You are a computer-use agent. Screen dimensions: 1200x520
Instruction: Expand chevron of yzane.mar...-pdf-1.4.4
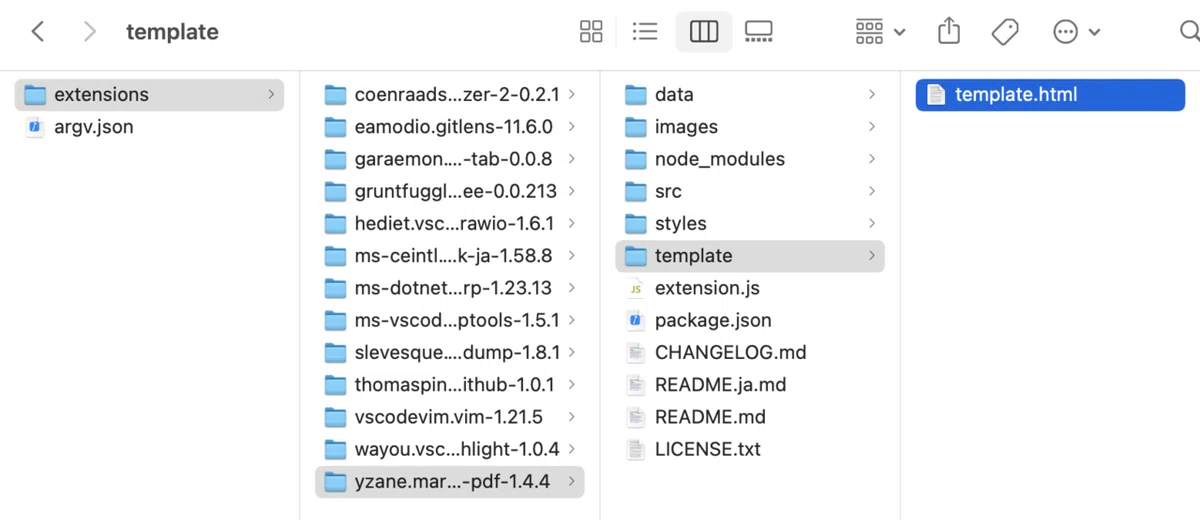pyautogui.click(x=571, y=481)
